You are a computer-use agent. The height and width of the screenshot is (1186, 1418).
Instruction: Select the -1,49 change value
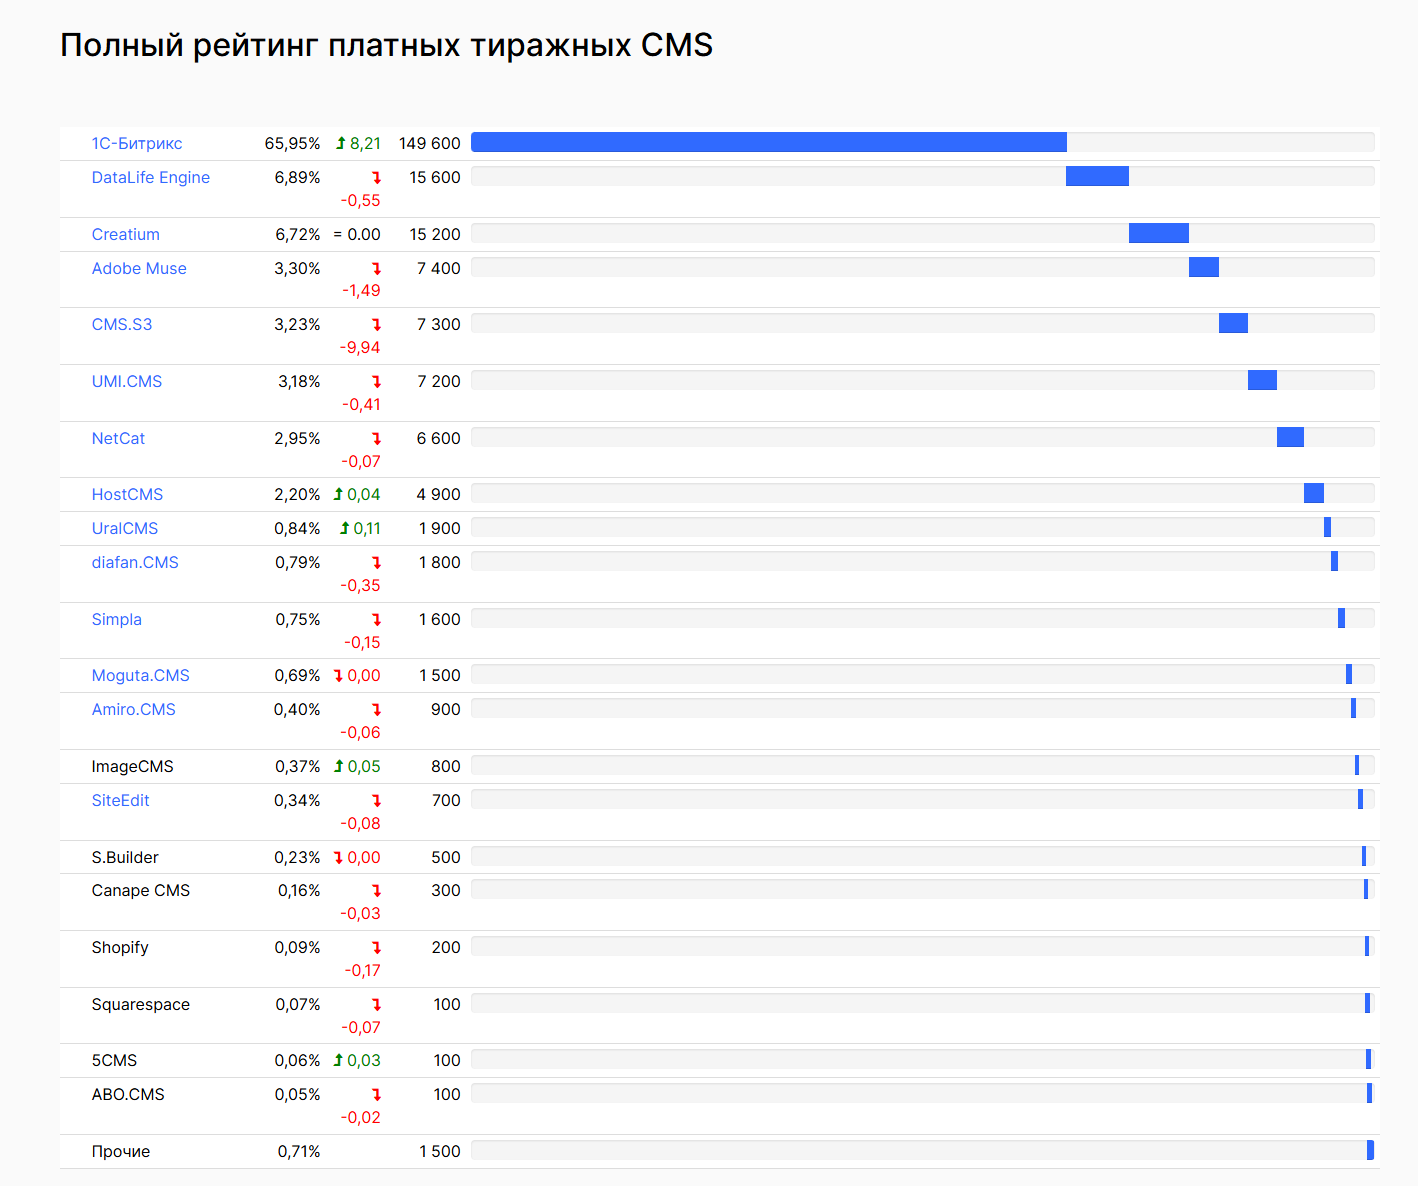tap(361, 290)
